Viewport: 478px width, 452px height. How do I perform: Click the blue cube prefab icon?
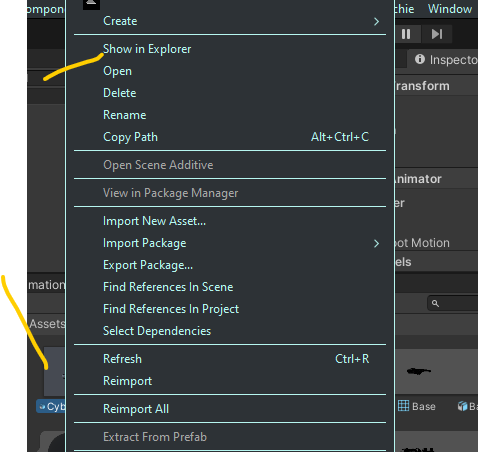(x=463, y=406)
